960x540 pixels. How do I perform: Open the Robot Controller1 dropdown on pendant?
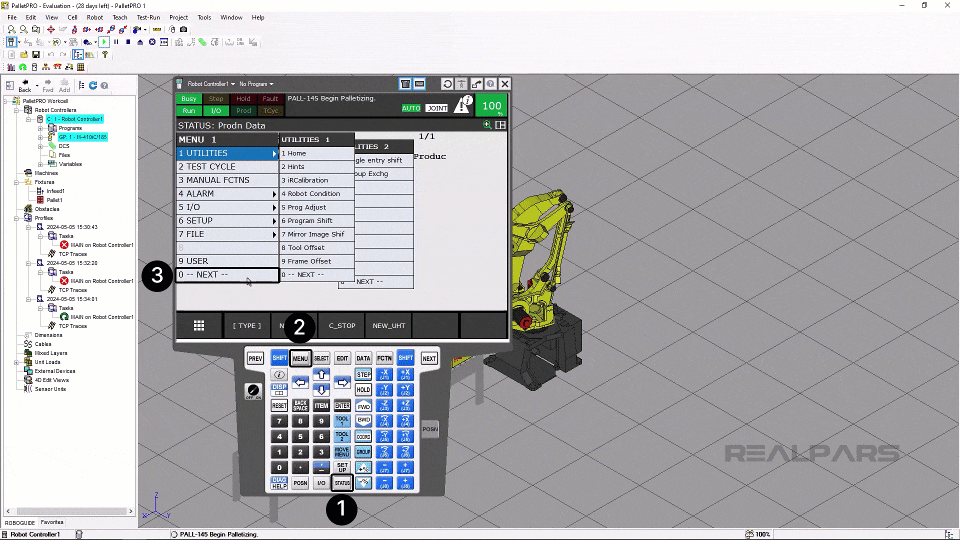(x=211, y=84)
